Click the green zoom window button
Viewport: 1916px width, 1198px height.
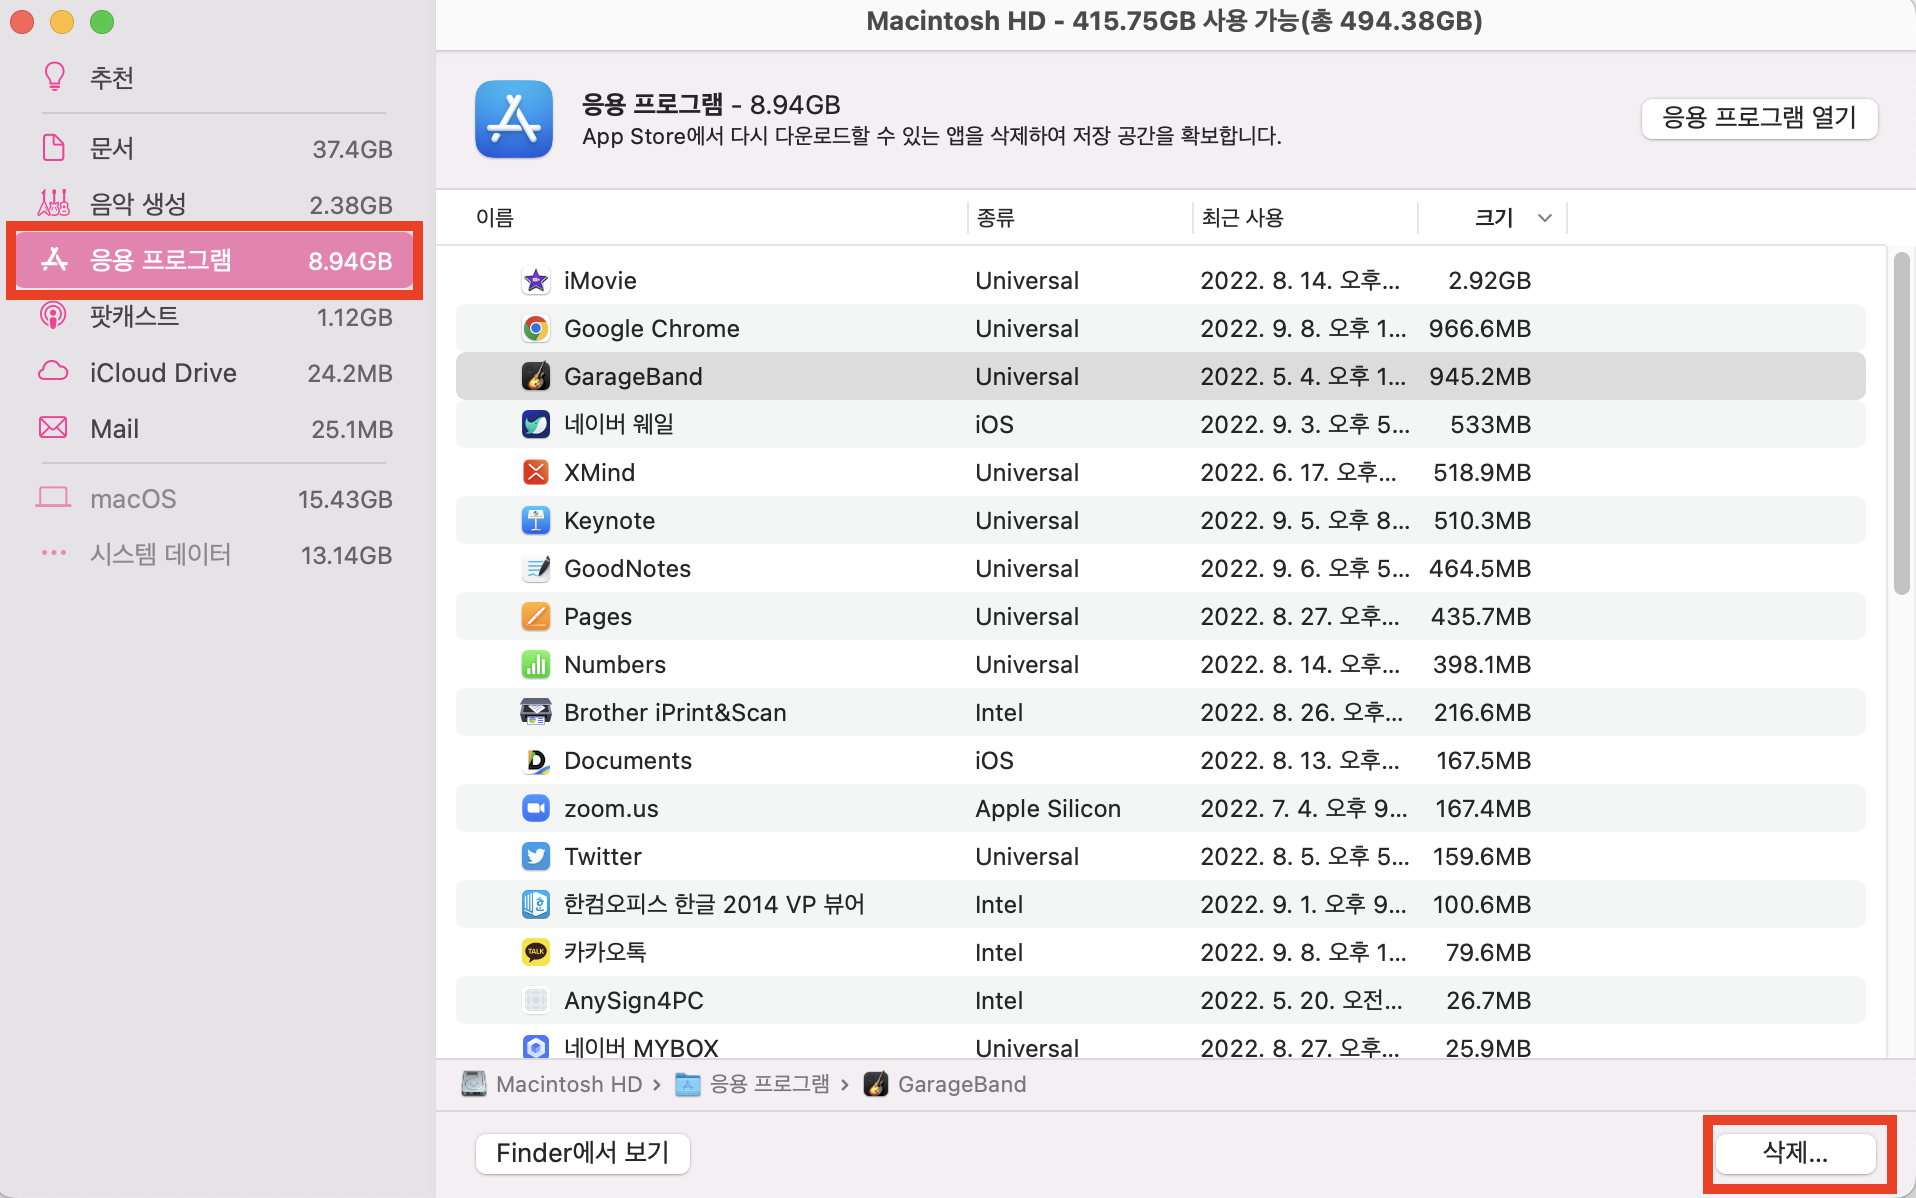(x=102, y=22)
